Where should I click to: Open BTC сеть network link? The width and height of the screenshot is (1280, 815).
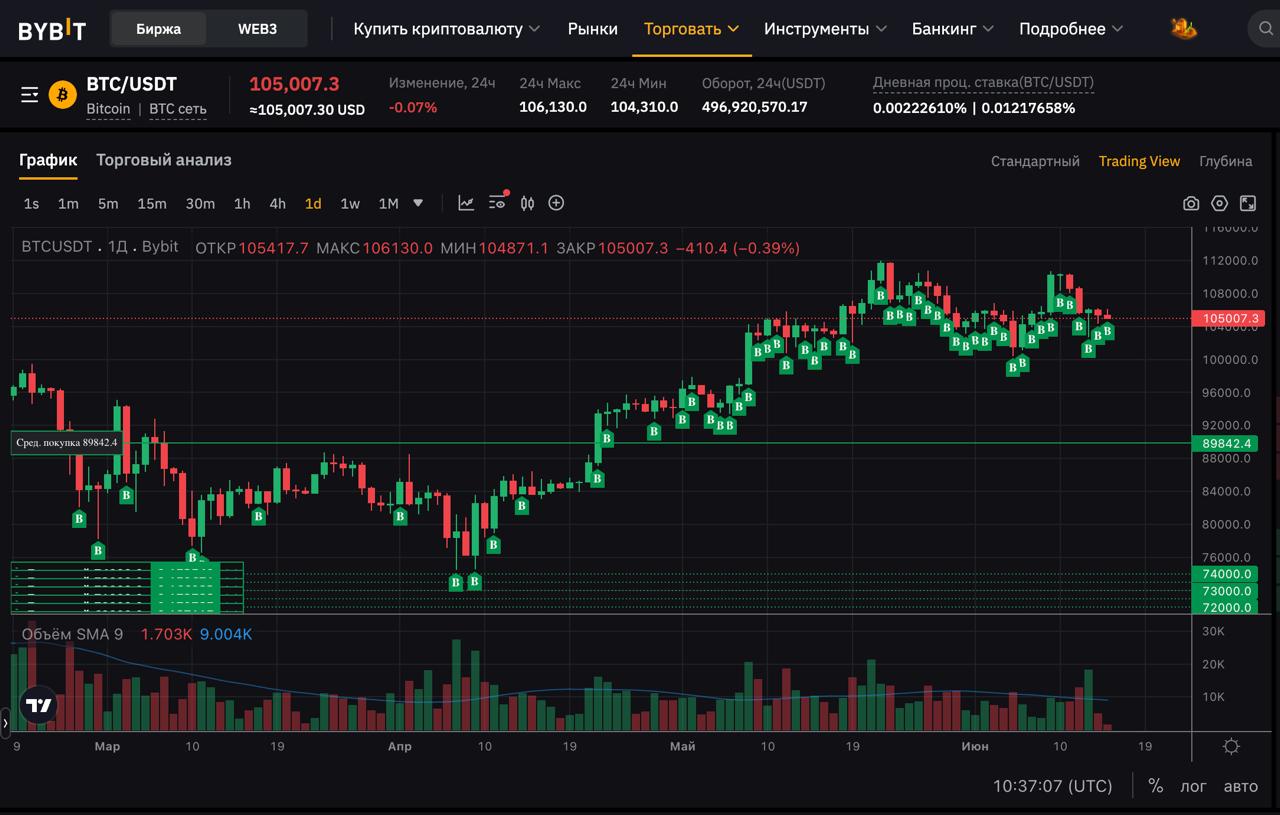coord(178,108)
